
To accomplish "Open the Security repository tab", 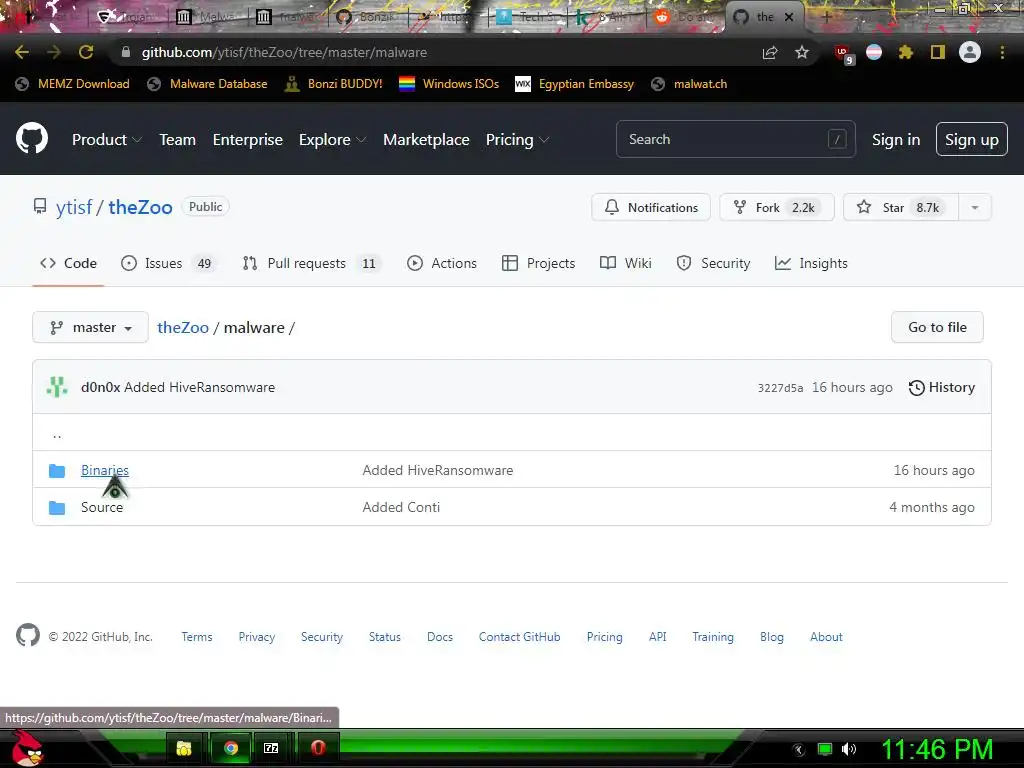I will pyautogui.click(x=713, y=263).
